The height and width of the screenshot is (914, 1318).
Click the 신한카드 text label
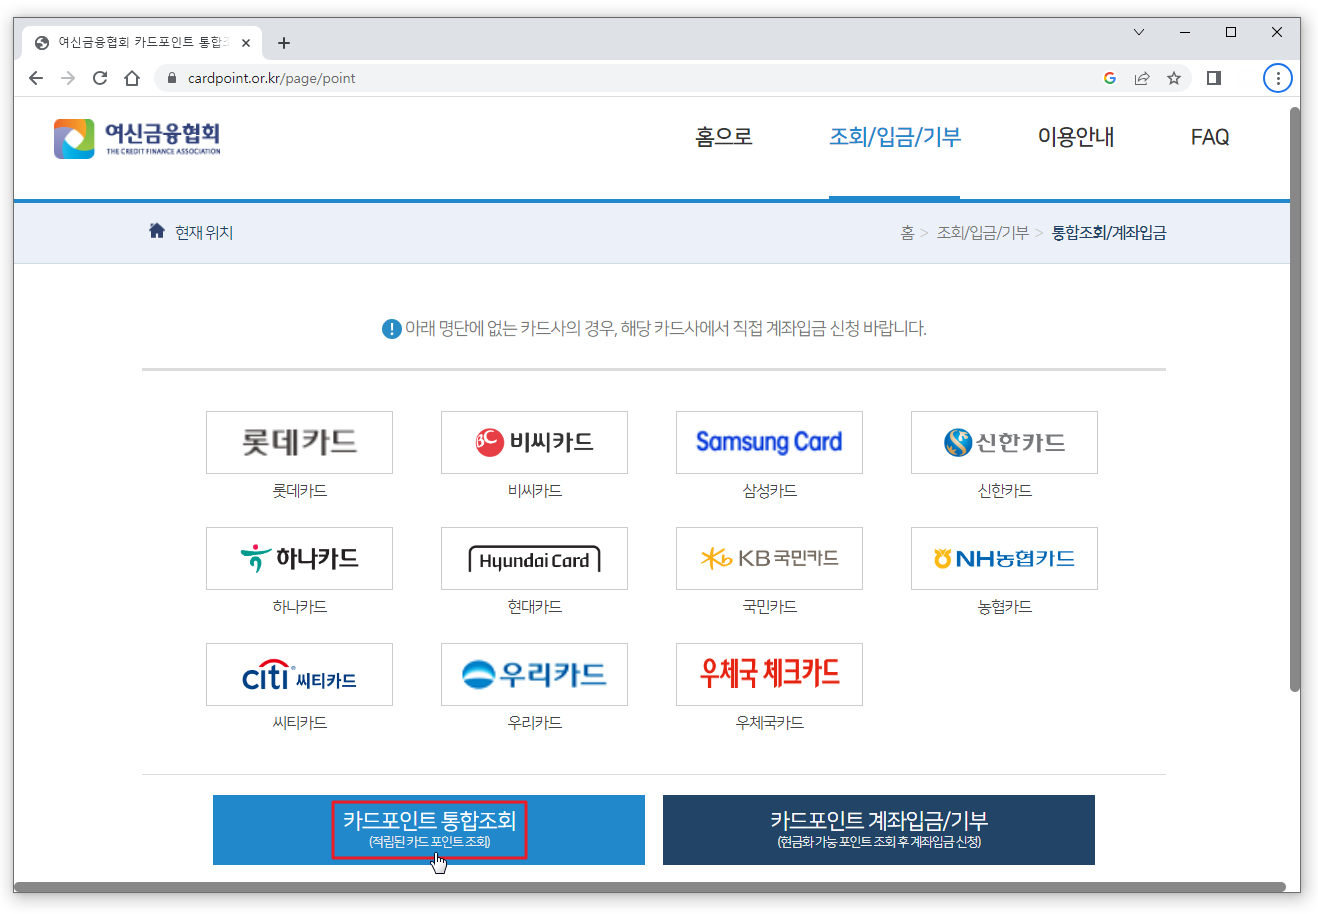pos(1004,491)
